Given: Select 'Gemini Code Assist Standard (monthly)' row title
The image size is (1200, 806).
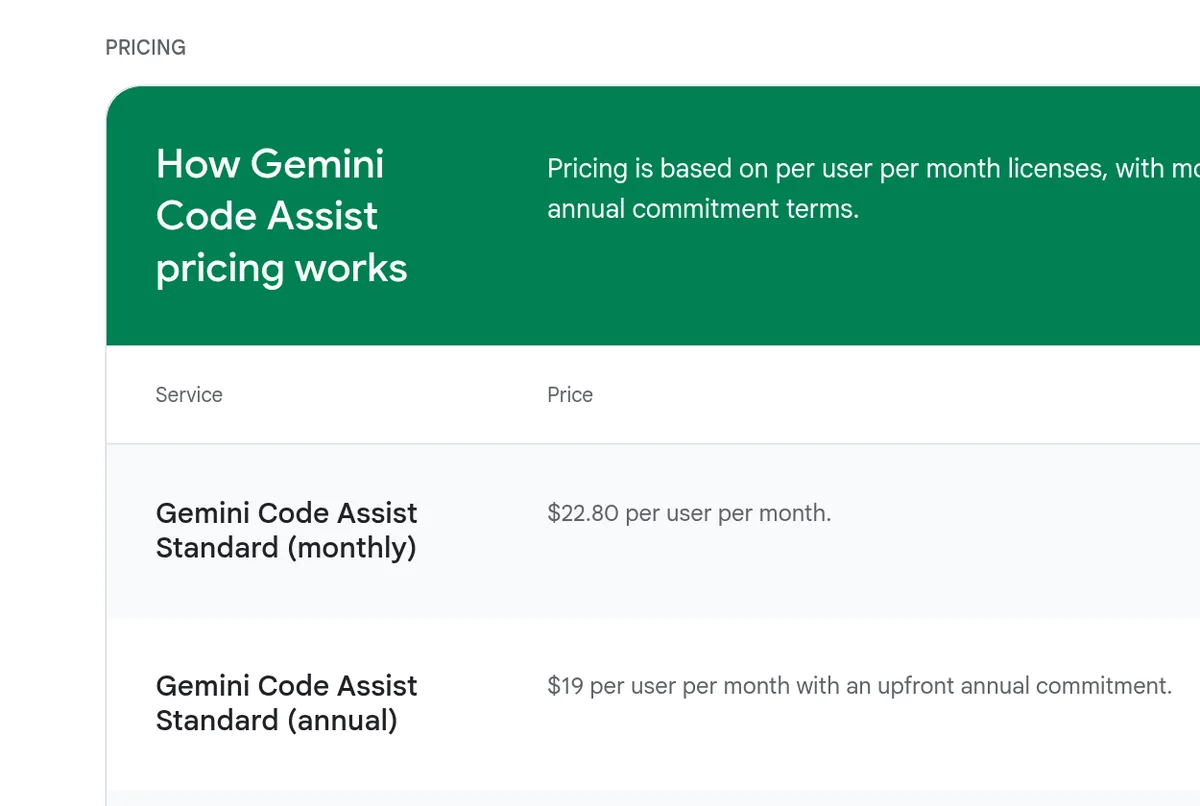Looking at the screenshot, I should [287, 530].
